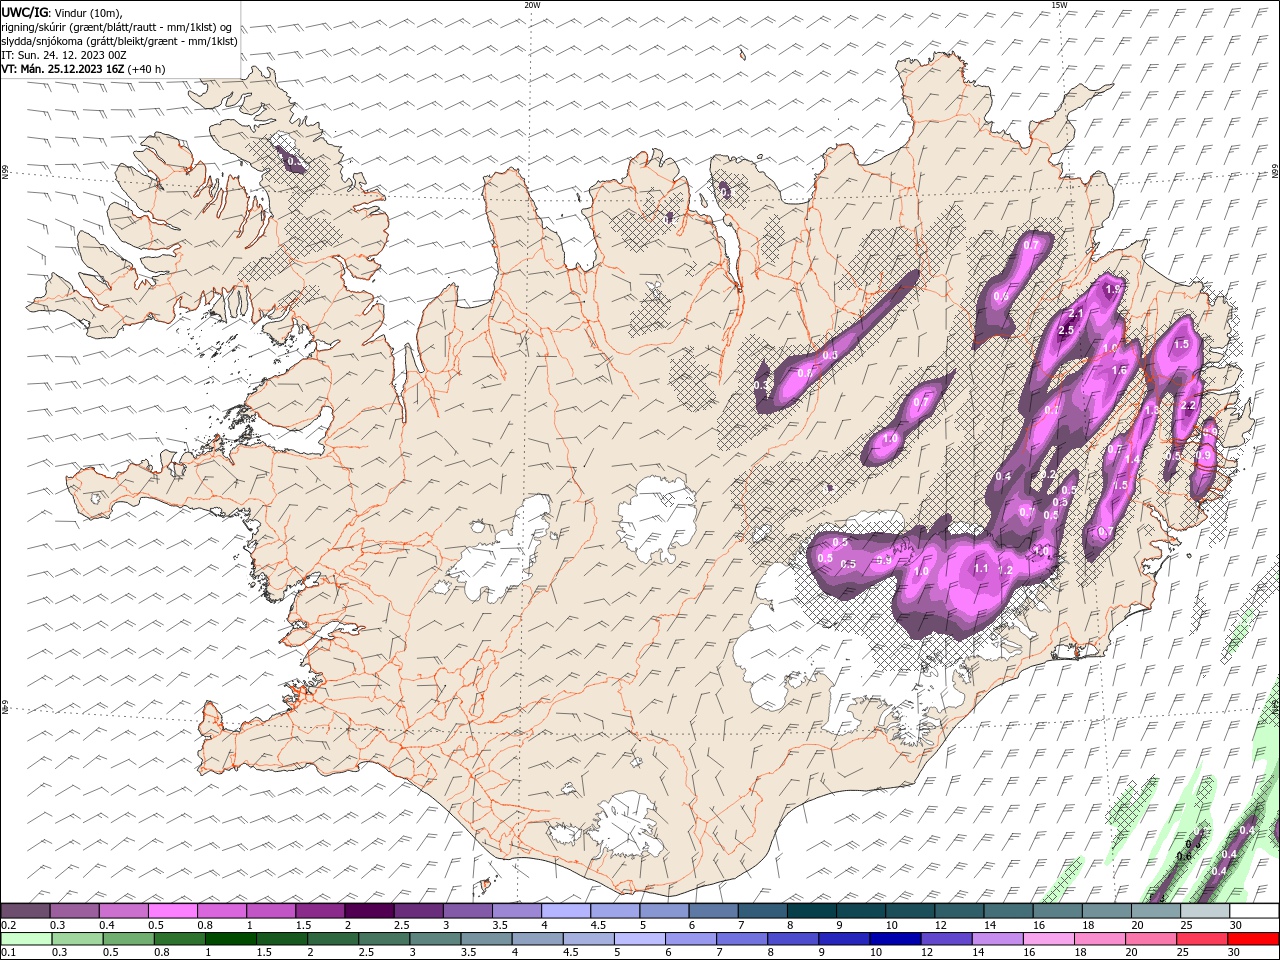Click the white 30 snow legend swatch
This screenshot has height=960, width=1280.
pos(1253,911)
